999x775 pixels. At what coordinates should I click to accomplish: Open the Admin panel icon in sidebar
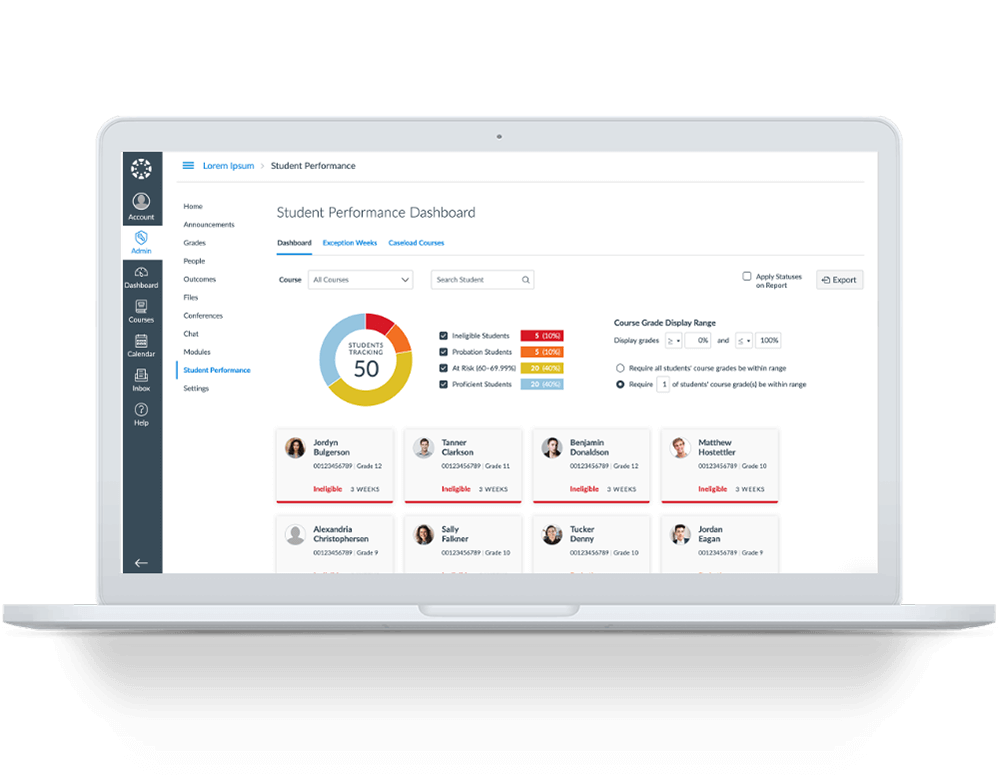(141, 235)
